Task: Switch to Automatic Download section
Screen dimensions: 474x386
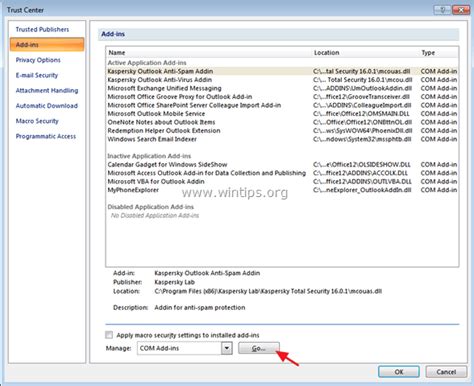Action: point(47,106)
